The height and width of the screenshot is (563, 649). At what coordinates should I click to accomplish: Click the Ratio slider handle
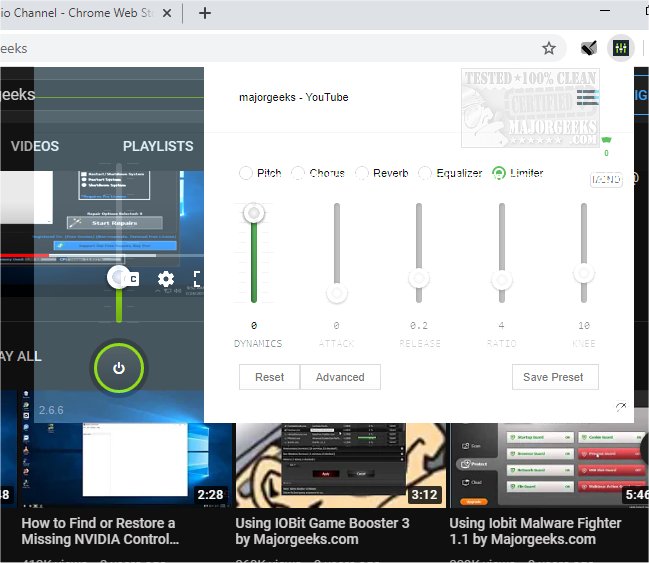coord(502,280)
